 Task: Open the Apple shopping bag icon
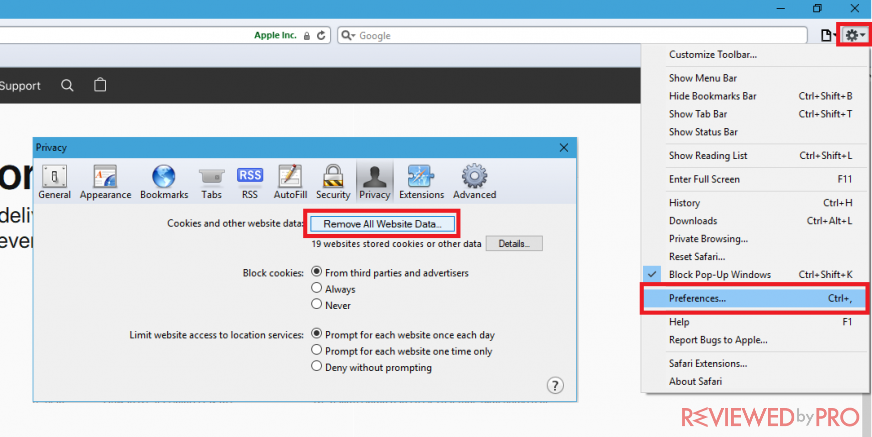click(100, 85)
